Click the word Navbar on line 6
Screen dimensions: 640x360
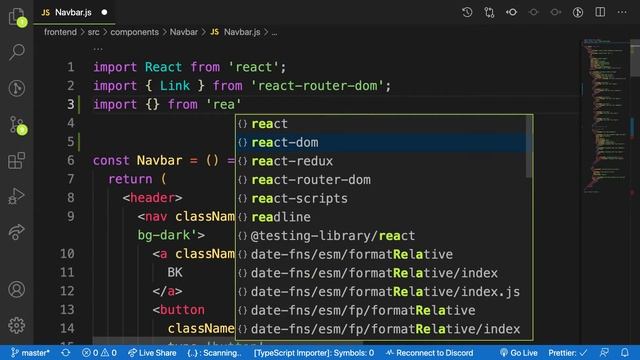point(159,160)
